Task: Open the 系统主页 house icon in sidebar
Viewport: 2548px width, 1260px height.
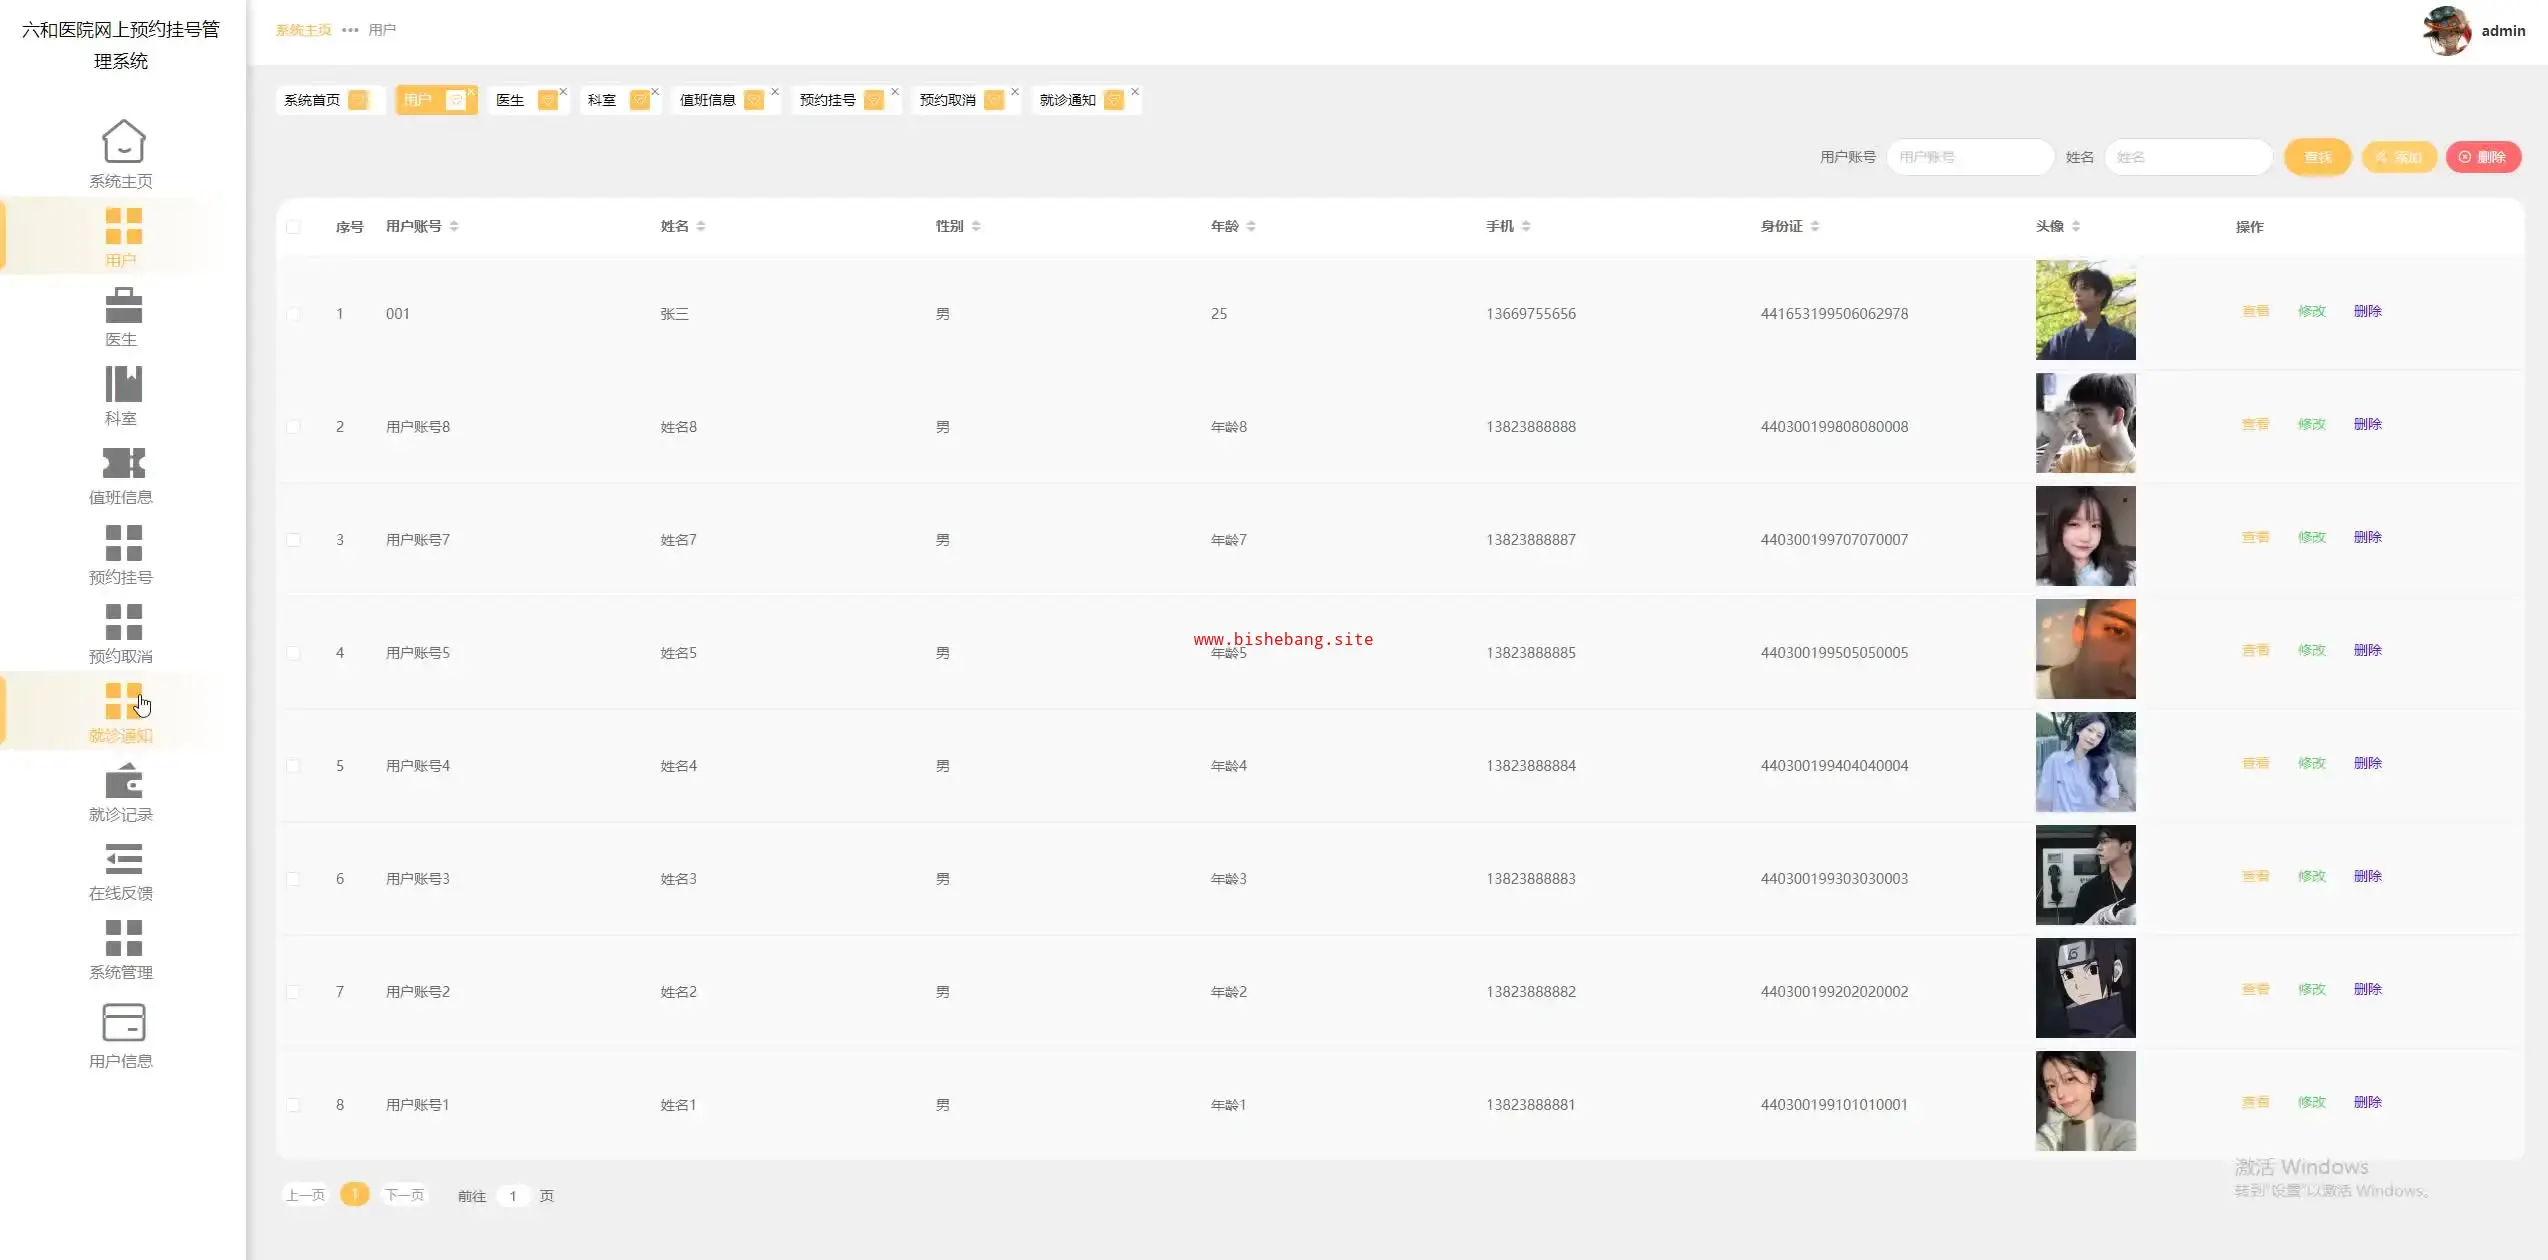Action: [123, 141]
